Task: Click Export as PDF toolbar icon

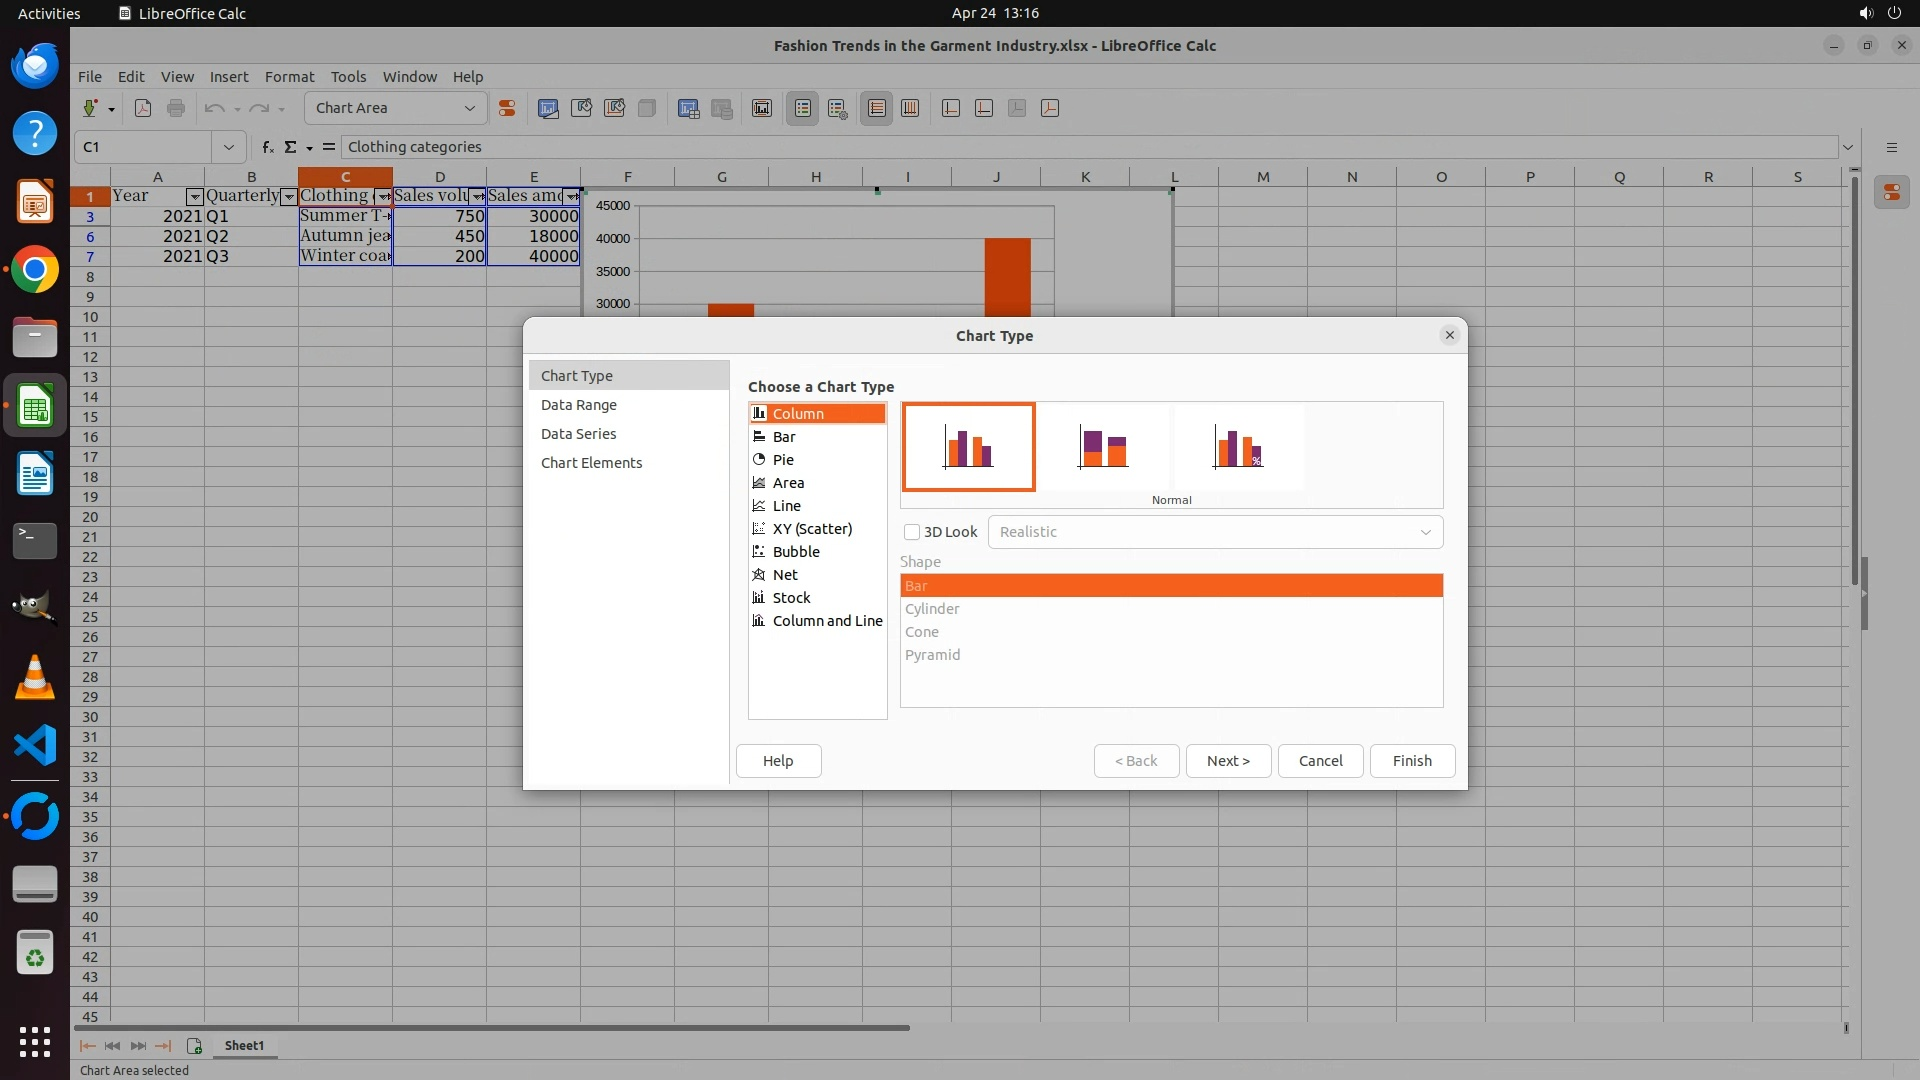Action: pyautogui.click(x=143, y=108)
